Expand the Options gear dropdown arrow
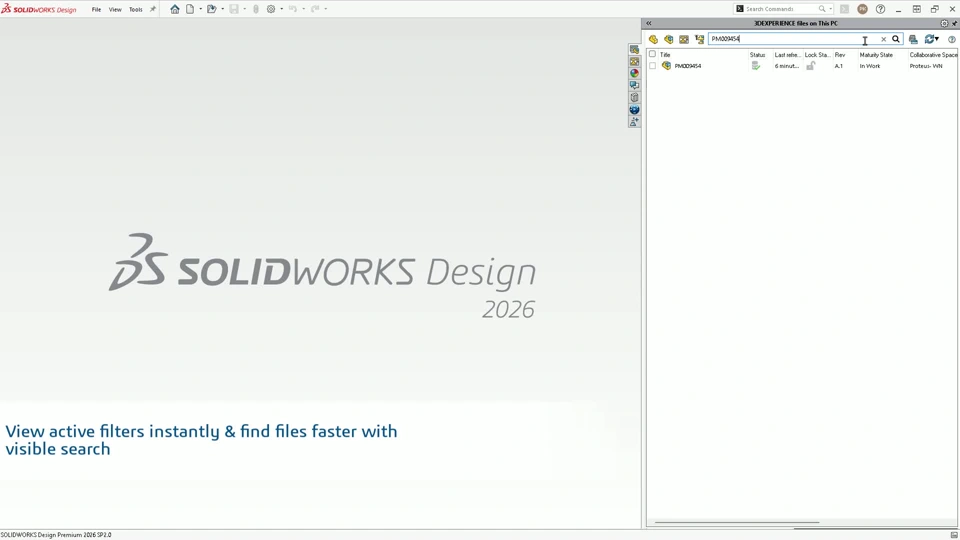The height and width of the screenshot is (540, 960). click(282, 9)
